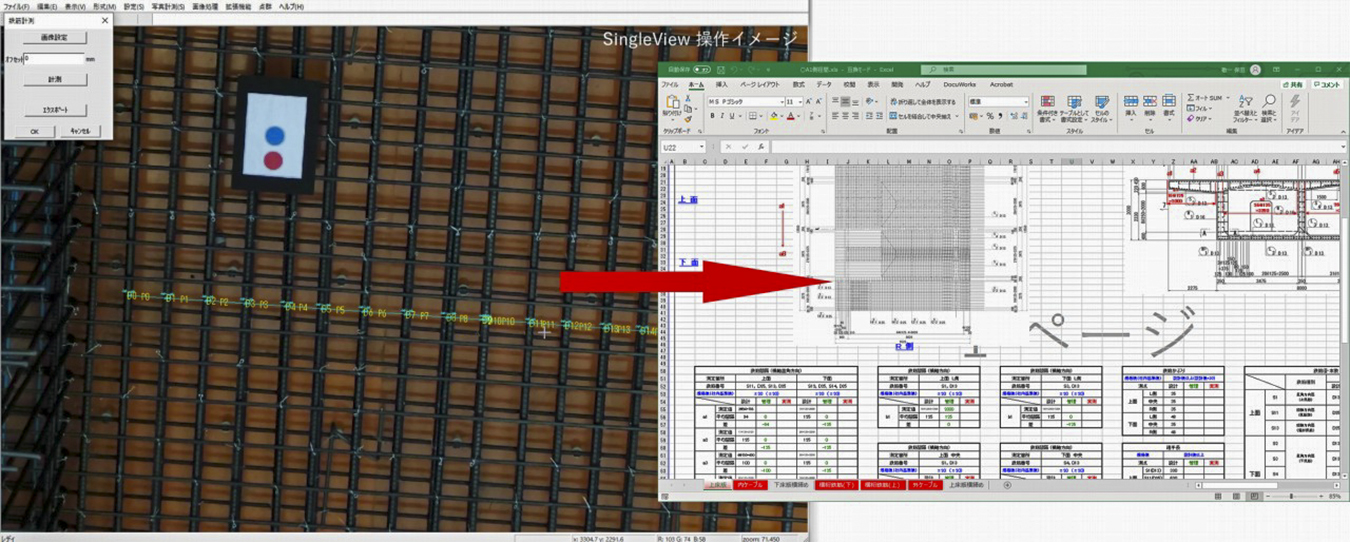Click the Excel search box
1350x542 pixels.
(1003, 70)
